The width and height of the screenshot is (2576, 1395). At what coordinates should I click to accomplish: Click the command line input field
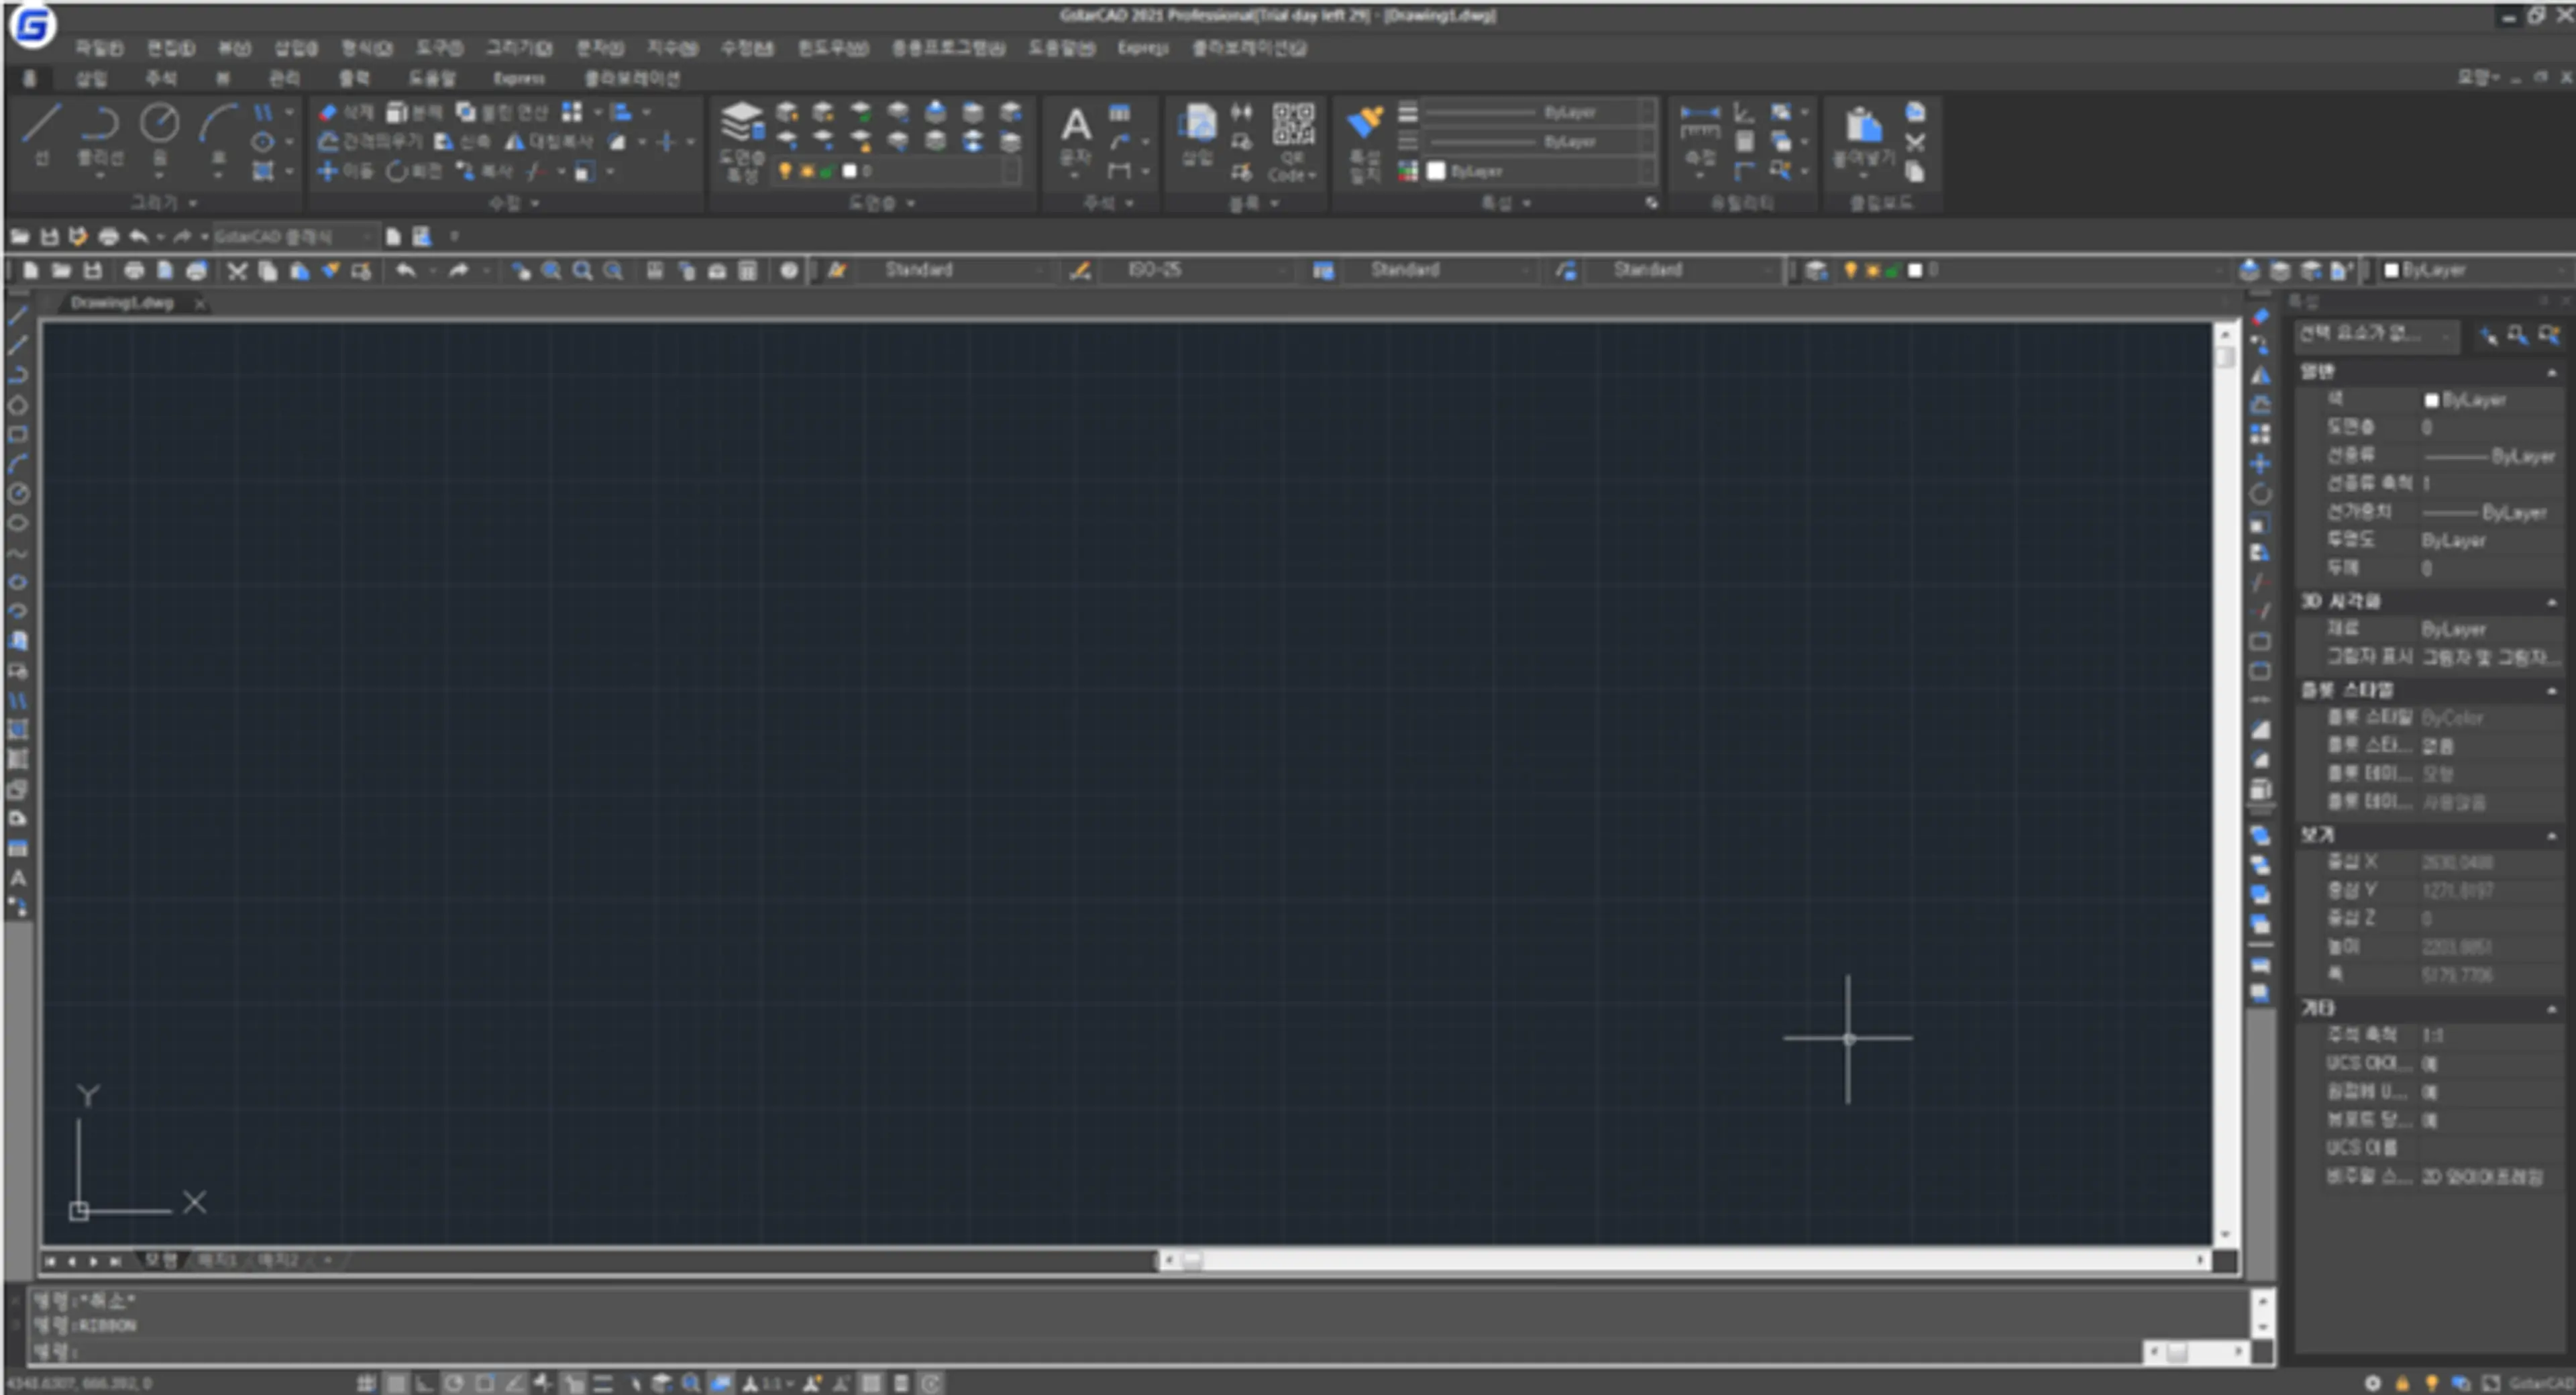click(1085, 1352)
